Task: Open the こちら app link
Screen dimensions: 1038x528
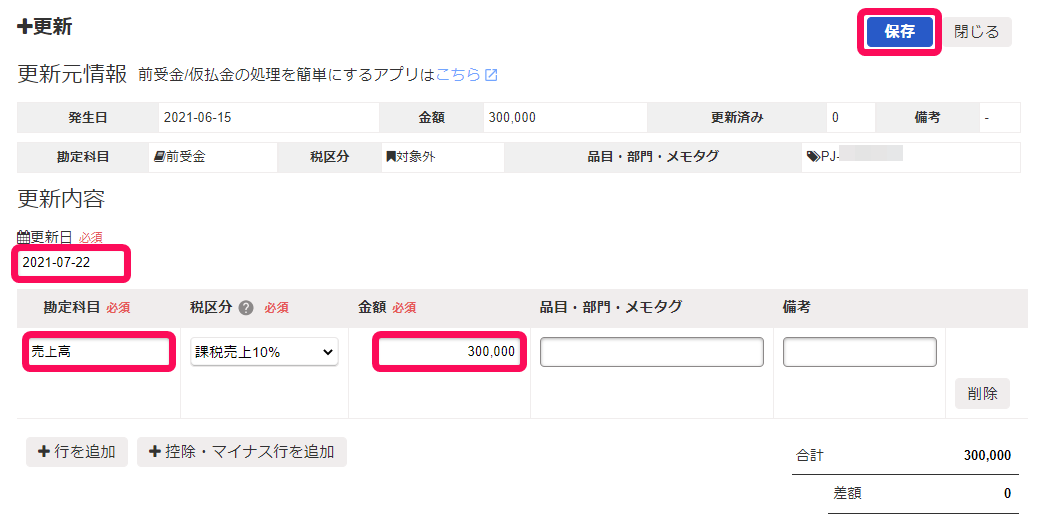Action: 458,75
